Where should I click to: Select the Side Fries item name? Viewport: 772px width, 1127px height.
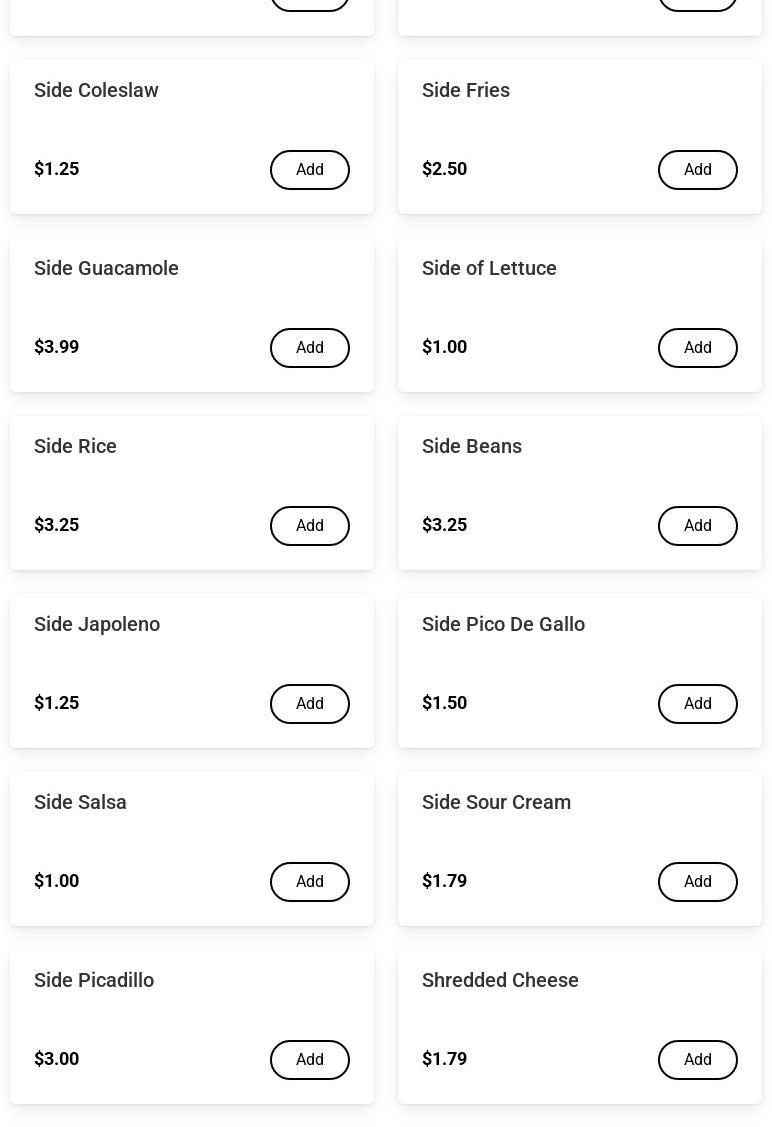tap(466, 90)
